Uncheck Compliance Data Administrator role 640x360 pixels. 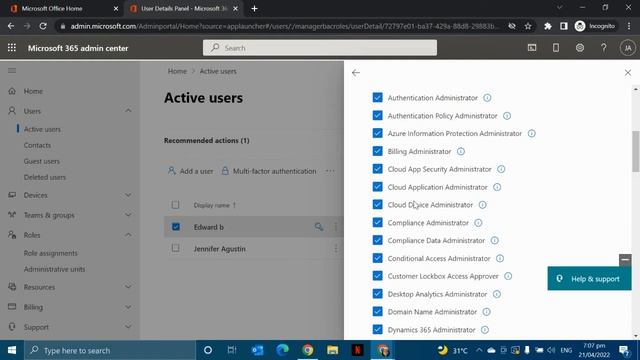(378, 240)
